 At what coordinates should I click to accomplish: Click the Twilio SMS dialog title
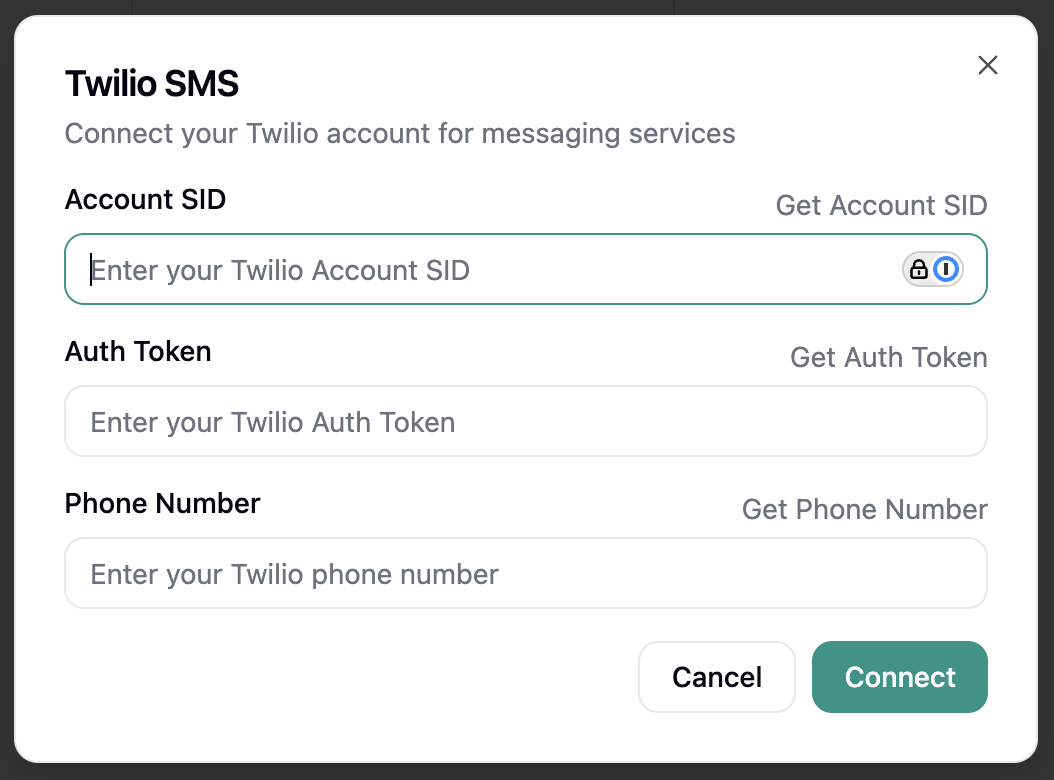[x=151, y=84]
